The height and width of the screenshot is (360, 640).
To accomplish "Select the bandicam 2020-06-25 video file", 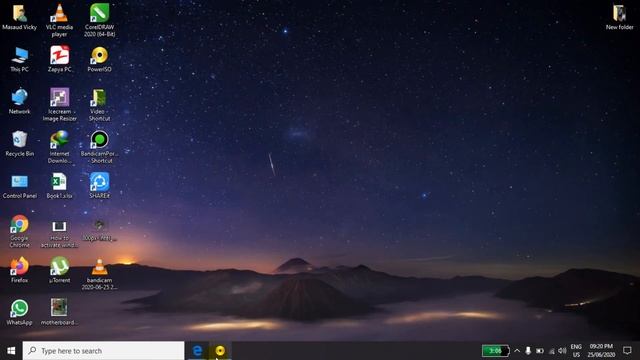I will 100,274.
